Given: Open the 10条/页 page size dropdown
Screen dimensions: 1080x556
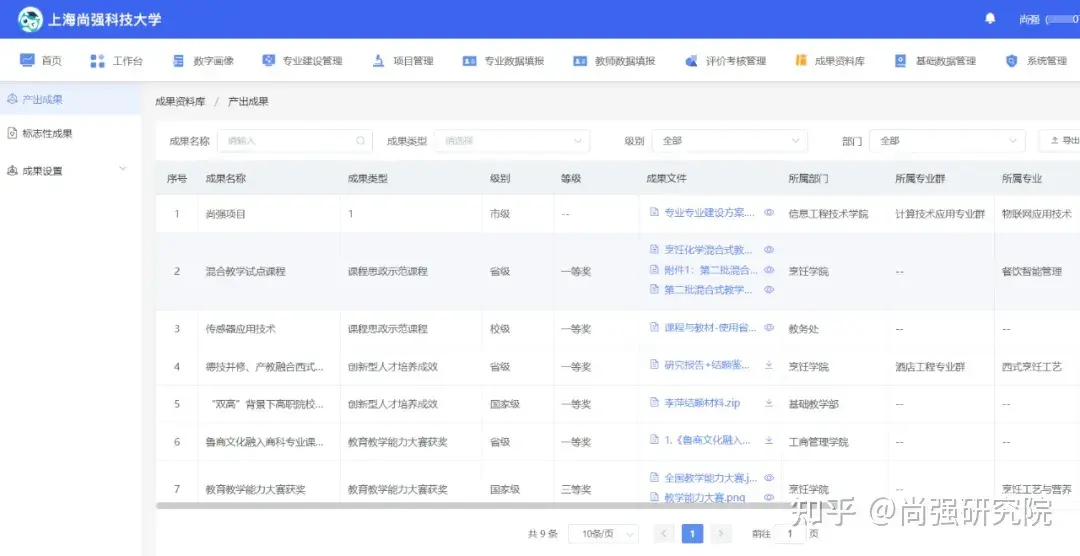Looking at the screenshot, I should pyautogui.click(x=603, y=534).
